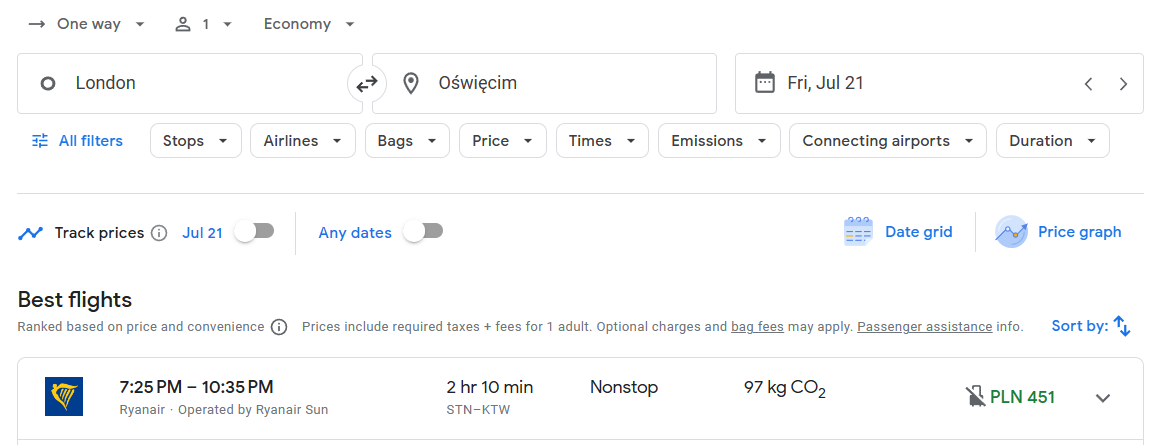Viewport: 1166px width, 445px height.
Task: Follow the Passenger assistance link
Action: pos(924,327)
